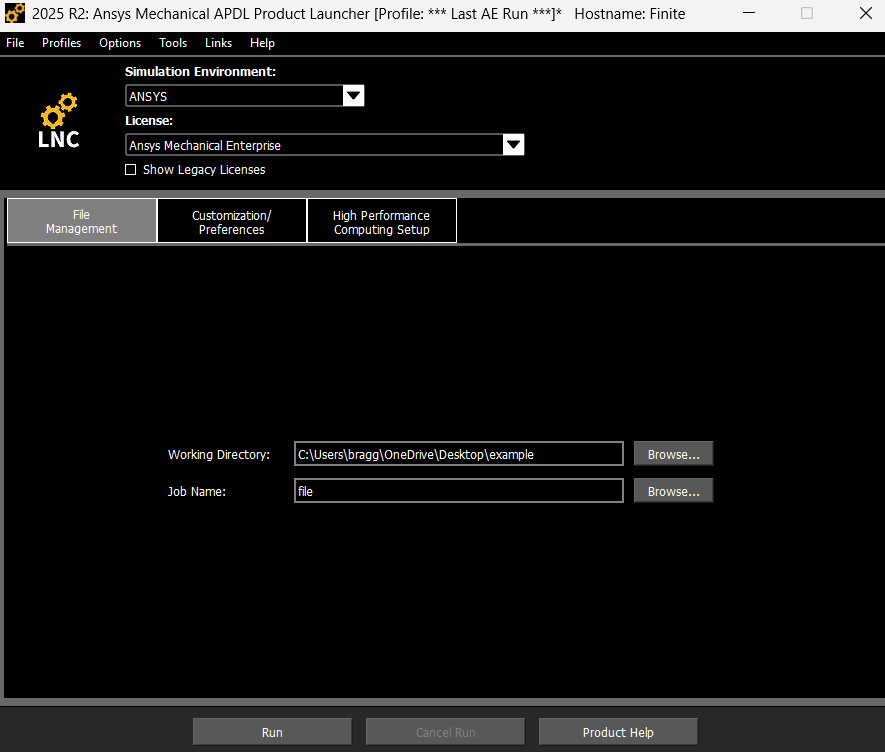Switch to the Customization/Preferences tab
Screen dimensions: 885x752
pos(232,221)
